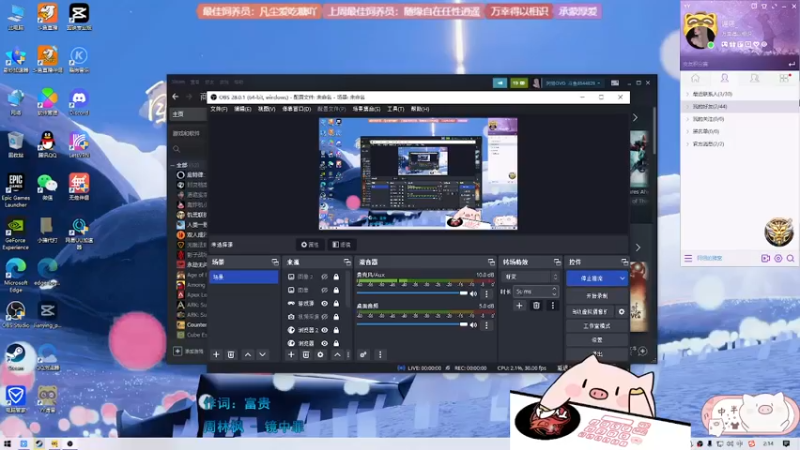Remove selected scene using the Scenes dock trash icon
800x450 pixels.
coord(231,355)
